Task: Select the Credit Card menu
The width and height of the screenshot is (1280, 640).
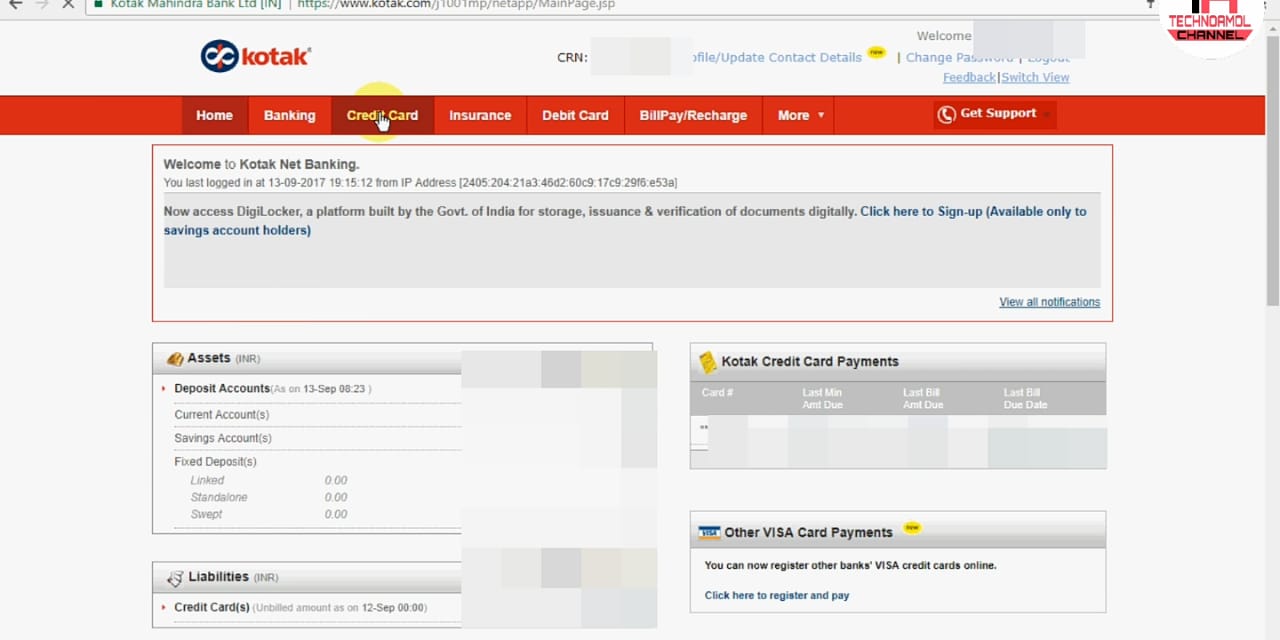Action: [x=382, y=115]
